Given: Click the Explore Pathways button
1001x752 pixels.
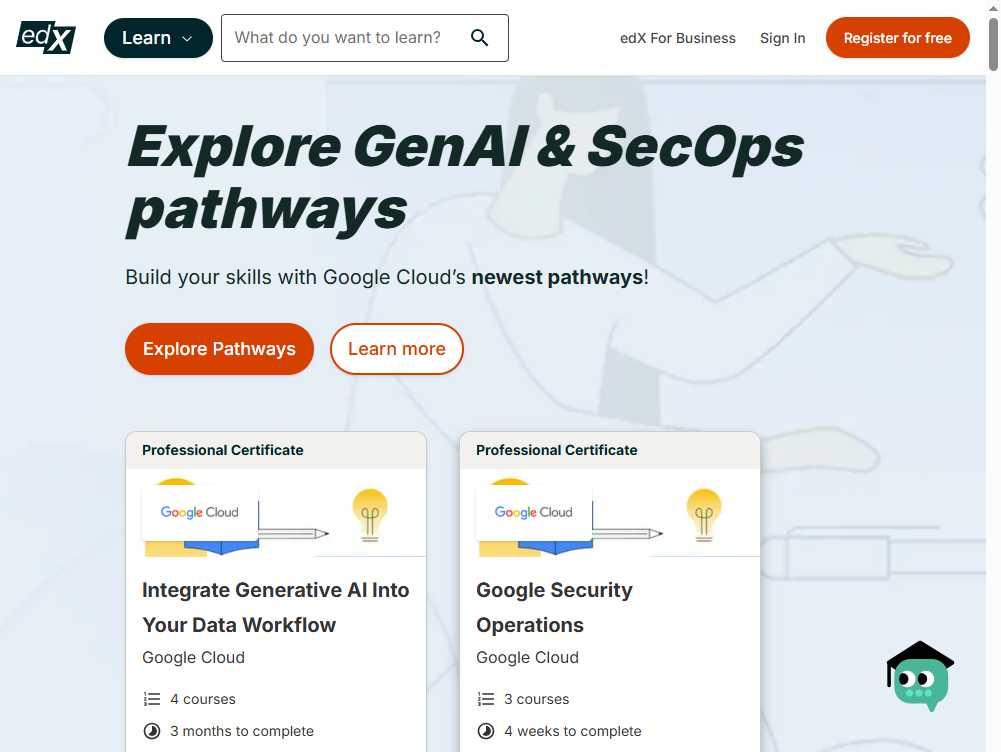Looking at the screenshot, I should (x=219, y=349).
